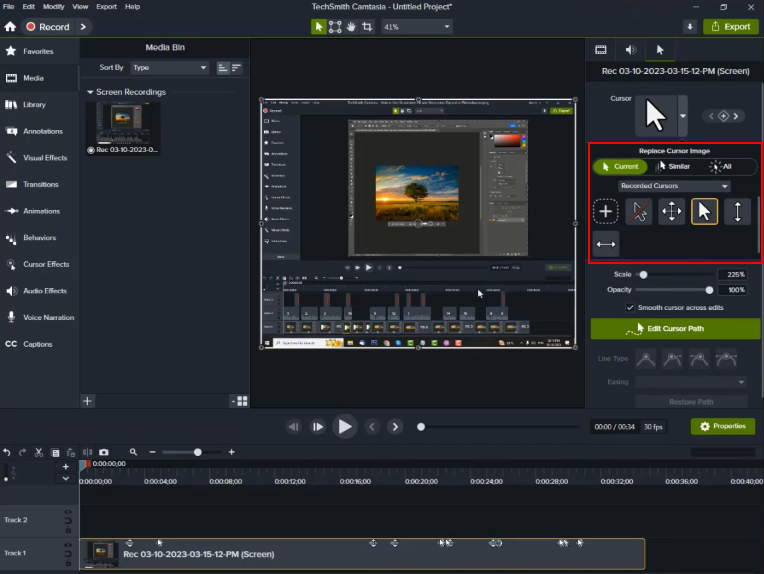Open the Sort By Type dropdown
This screenshot has height=574, width=764.
pos(169,68)
